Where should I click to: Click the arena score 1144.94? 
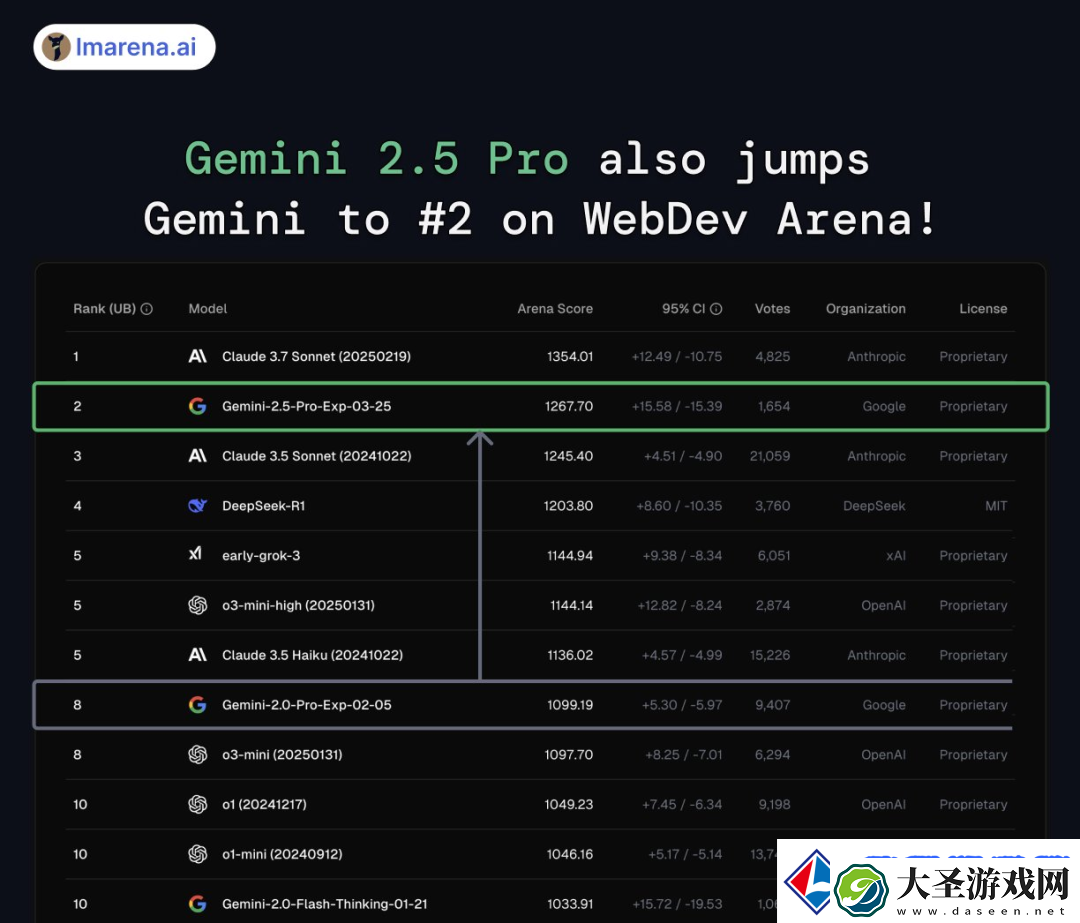click(x=570, y=556)
